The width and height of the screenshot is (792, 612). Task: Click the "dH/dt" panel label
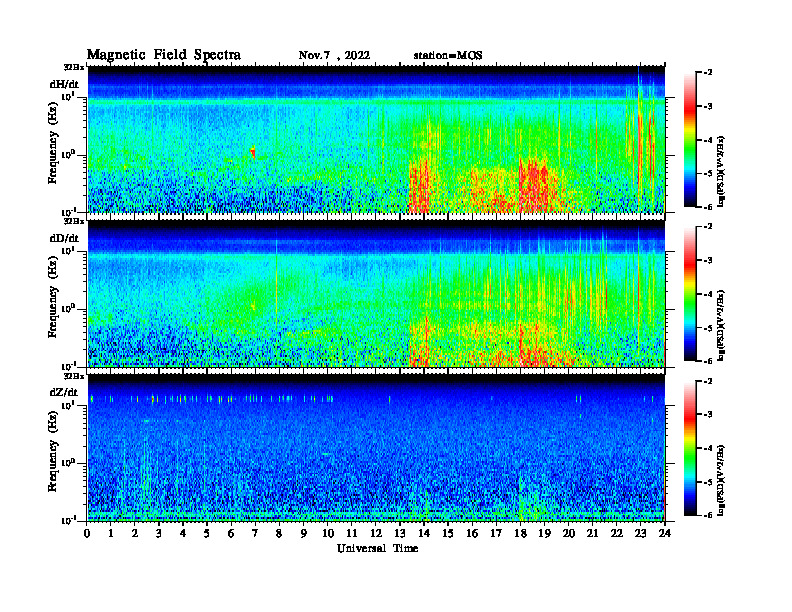coord(64,84)
